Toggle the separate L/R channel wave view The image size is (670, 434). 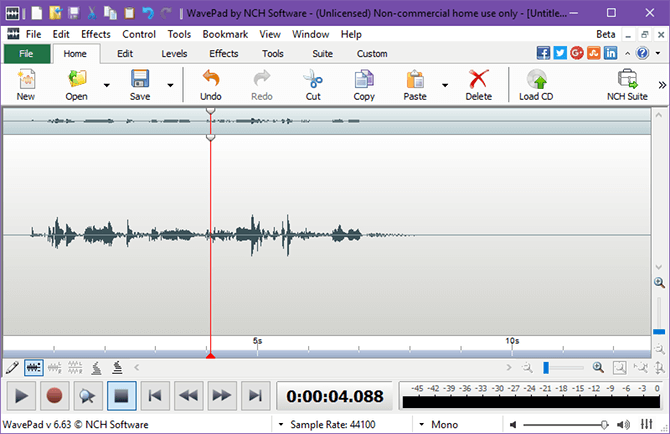[x=75, y=367]
